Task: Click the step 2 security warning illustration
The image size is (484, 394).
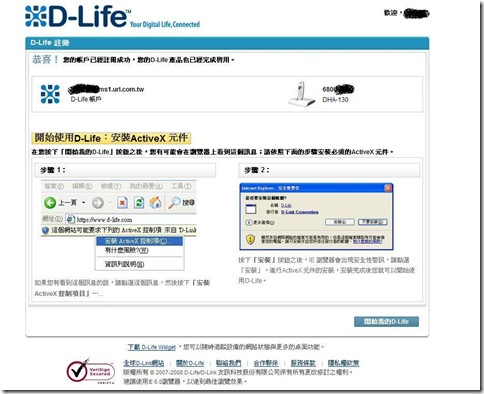Action: 316,217
